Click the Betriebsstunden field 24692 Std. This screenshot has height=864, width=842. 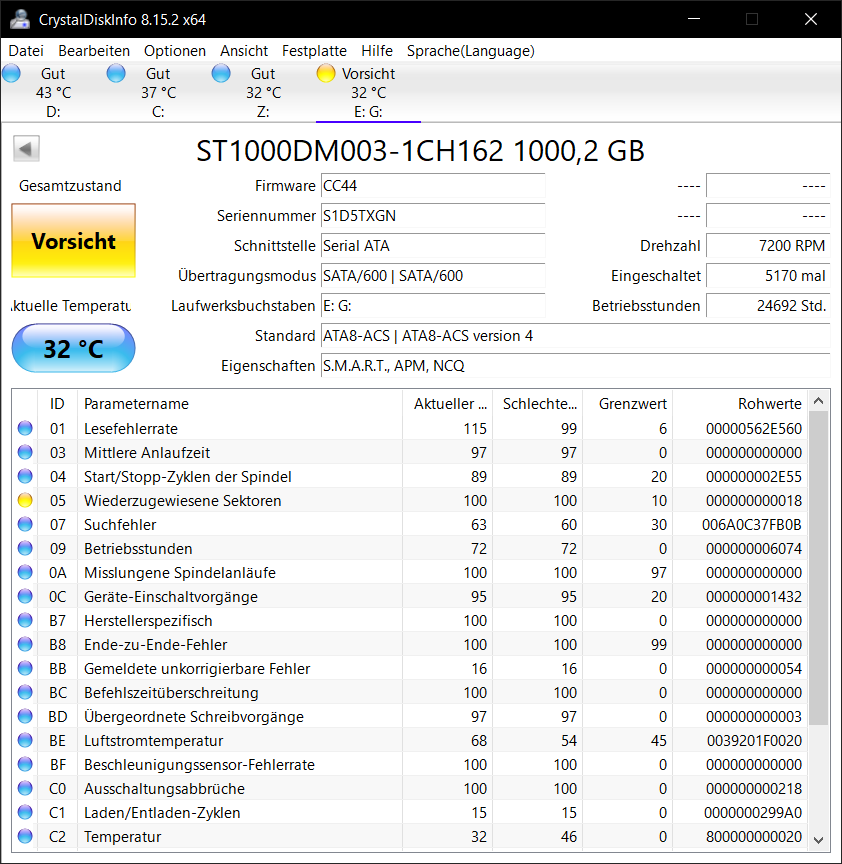(x=768, y=306)
